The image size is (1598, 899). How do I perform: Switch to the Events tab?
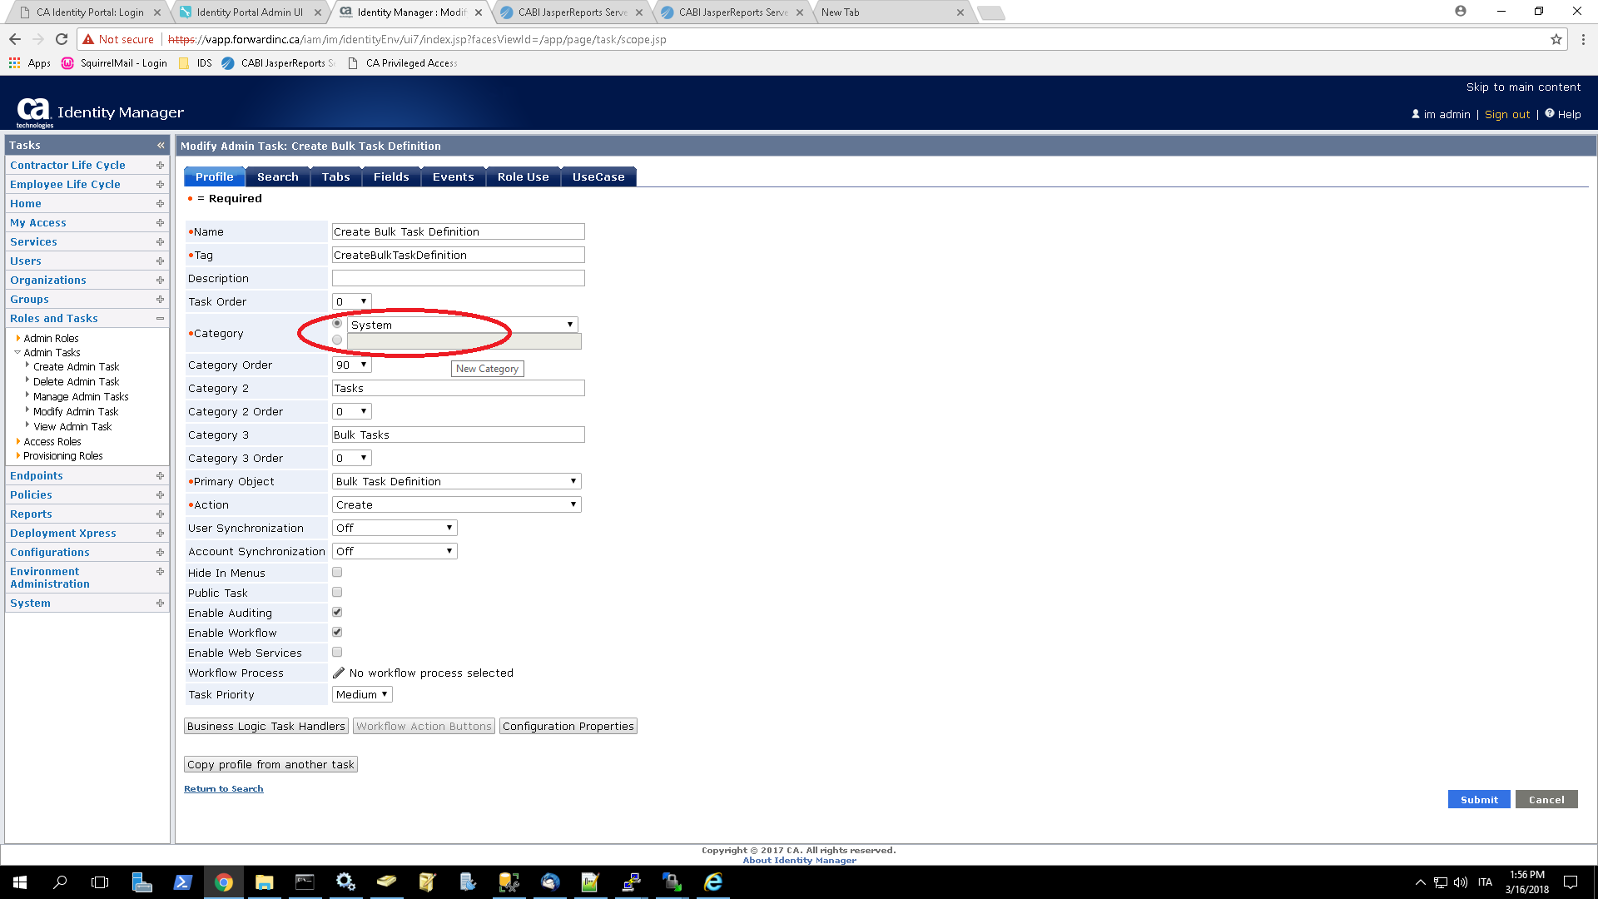click(x=453, y=177)
